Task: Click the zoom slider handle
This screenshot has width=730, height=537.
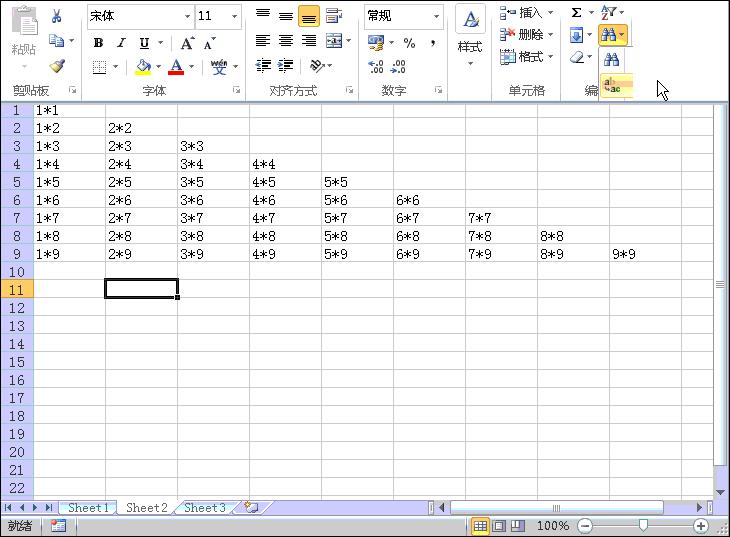Action: (x=643, y=526)
